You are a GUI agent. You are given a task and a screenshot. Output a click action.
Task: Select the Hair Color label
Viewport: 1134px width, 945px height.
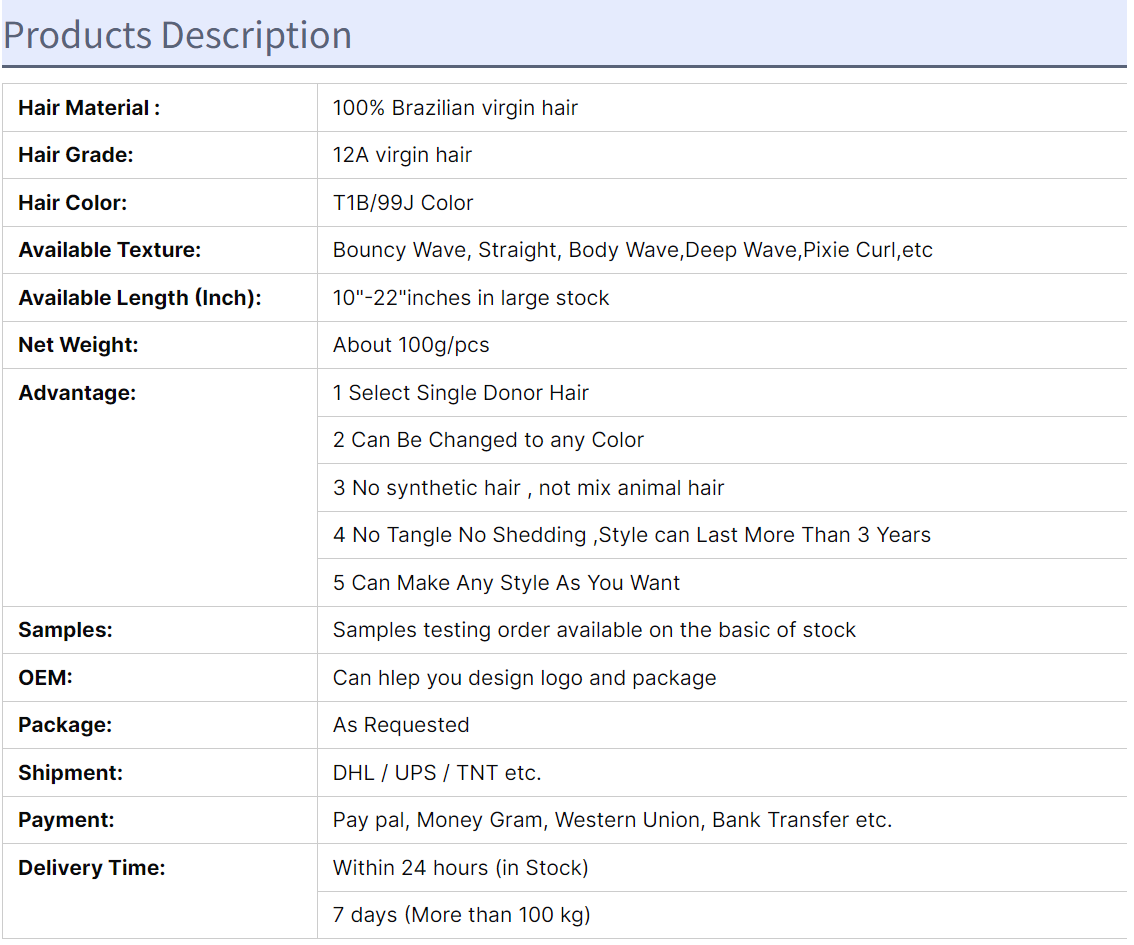pos(72,202)
